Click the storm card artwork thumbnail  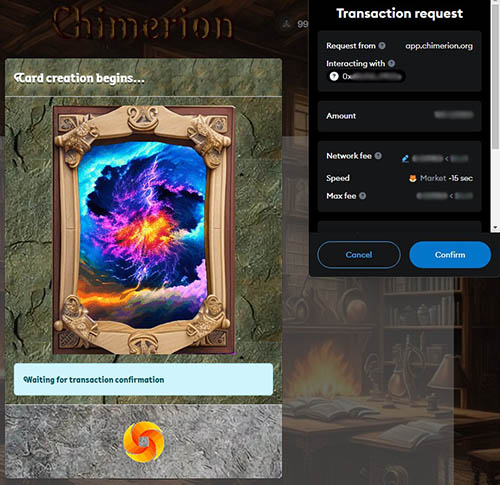(x=144, y=230)
